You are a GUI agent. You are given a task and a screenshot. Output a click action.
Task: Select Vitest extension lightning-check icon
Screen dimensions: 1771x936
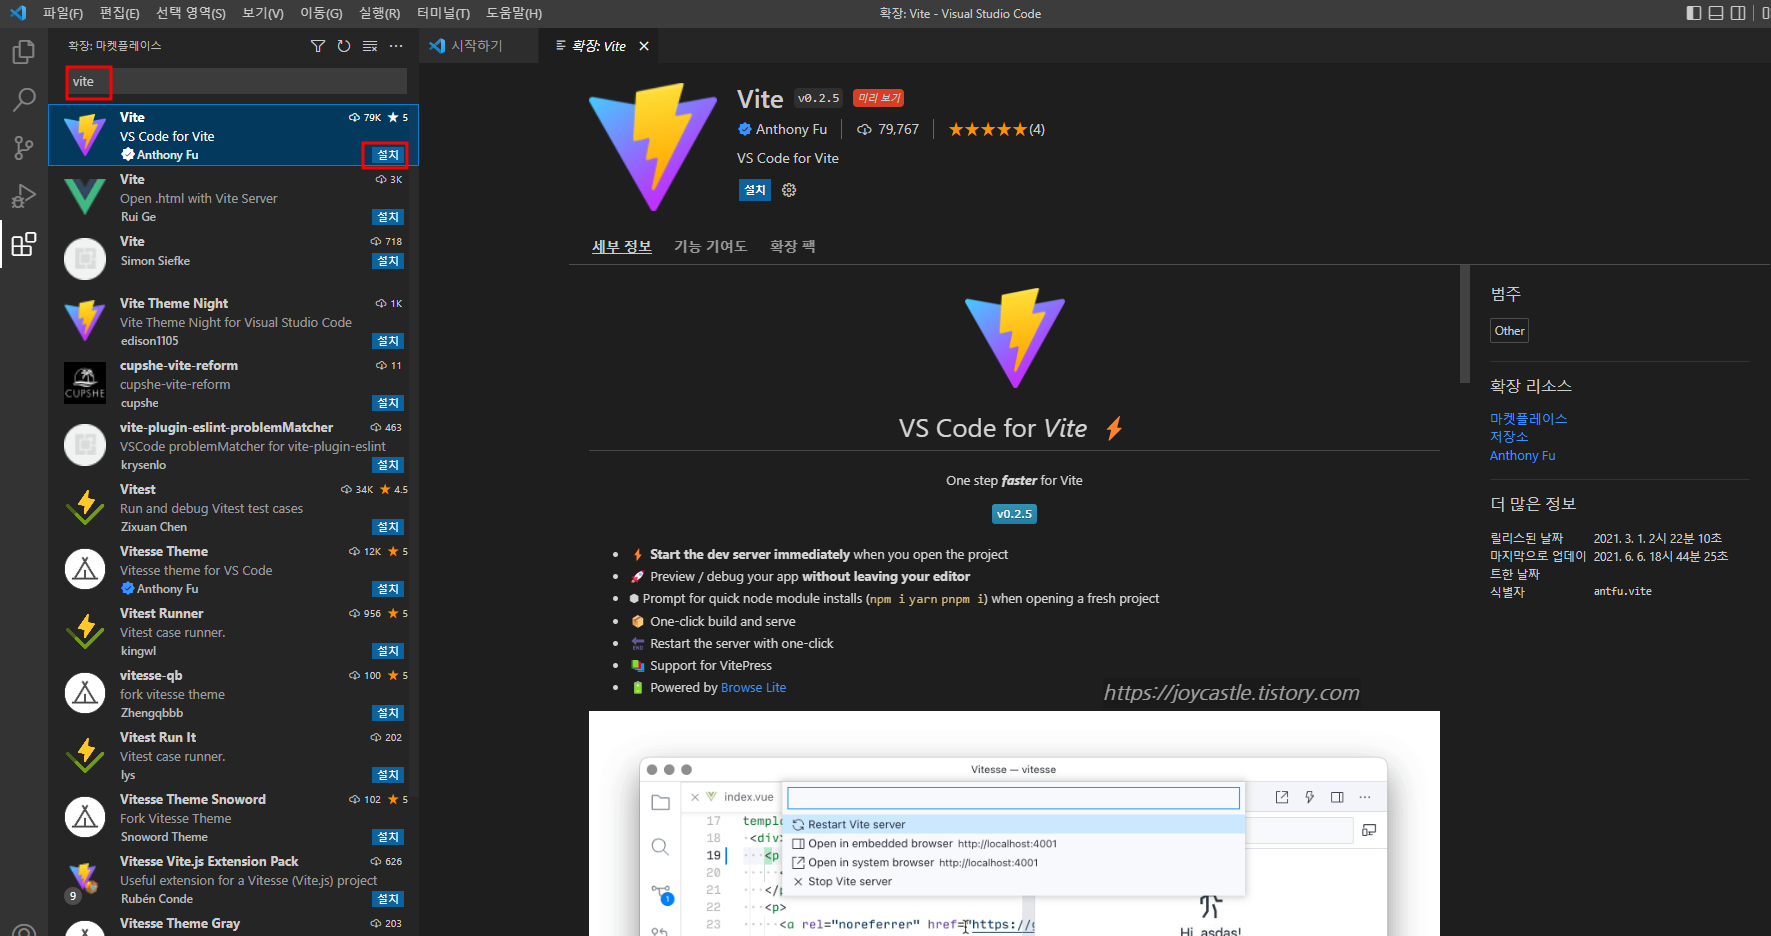(x=85, y=507)
